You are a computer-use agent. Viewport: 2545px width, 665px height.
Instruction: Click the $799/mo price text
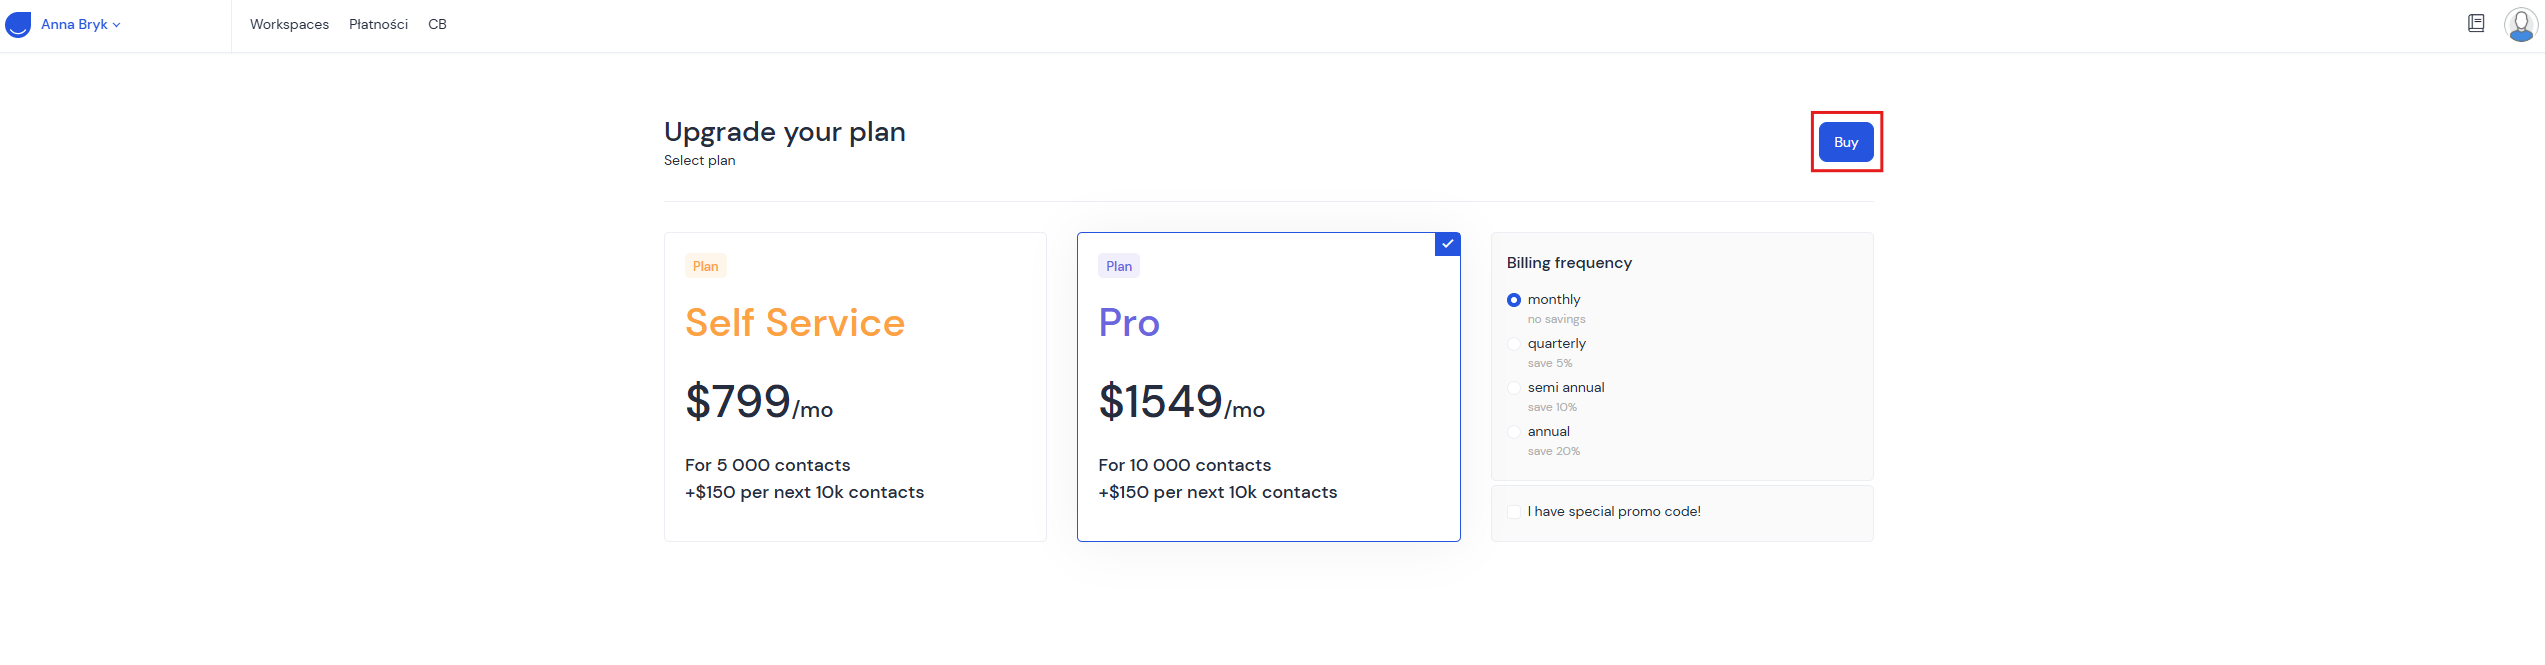[758, 402]
